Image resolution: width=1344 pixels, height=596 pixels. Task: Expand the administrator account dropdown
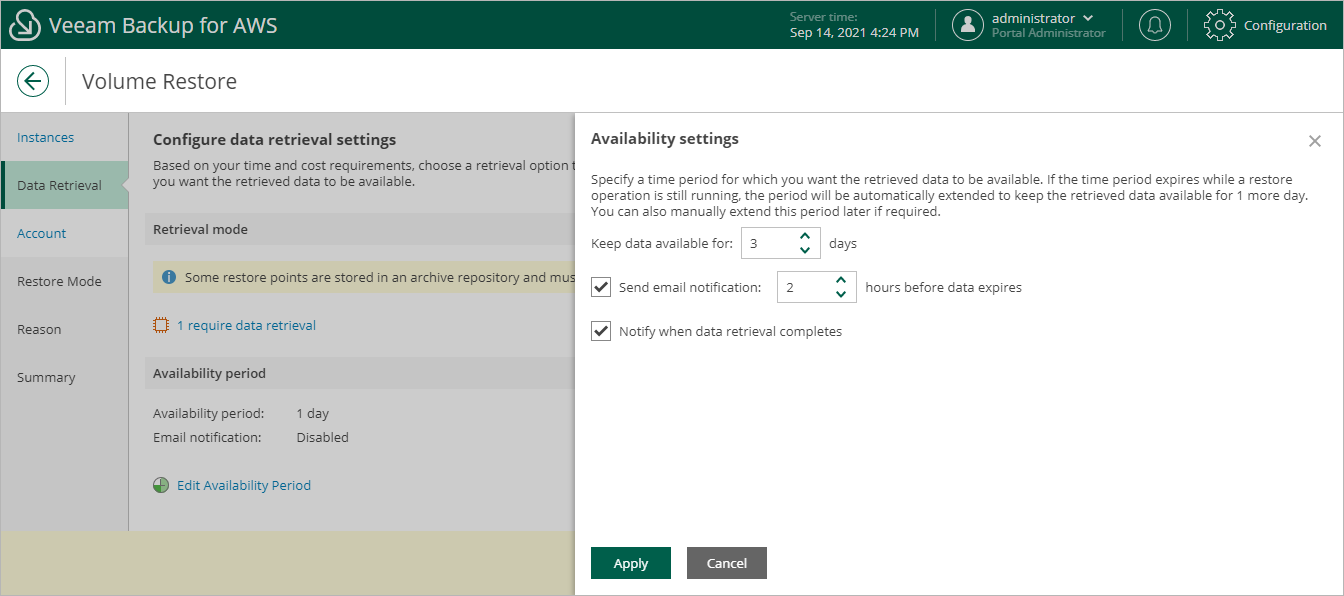(x=1088, y=18)
